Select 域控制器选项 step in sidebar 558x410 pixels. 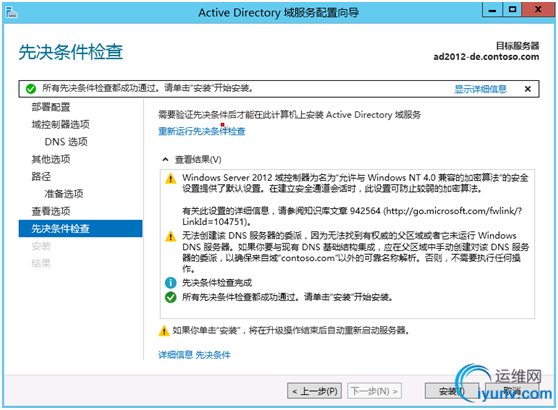(60, 125)
